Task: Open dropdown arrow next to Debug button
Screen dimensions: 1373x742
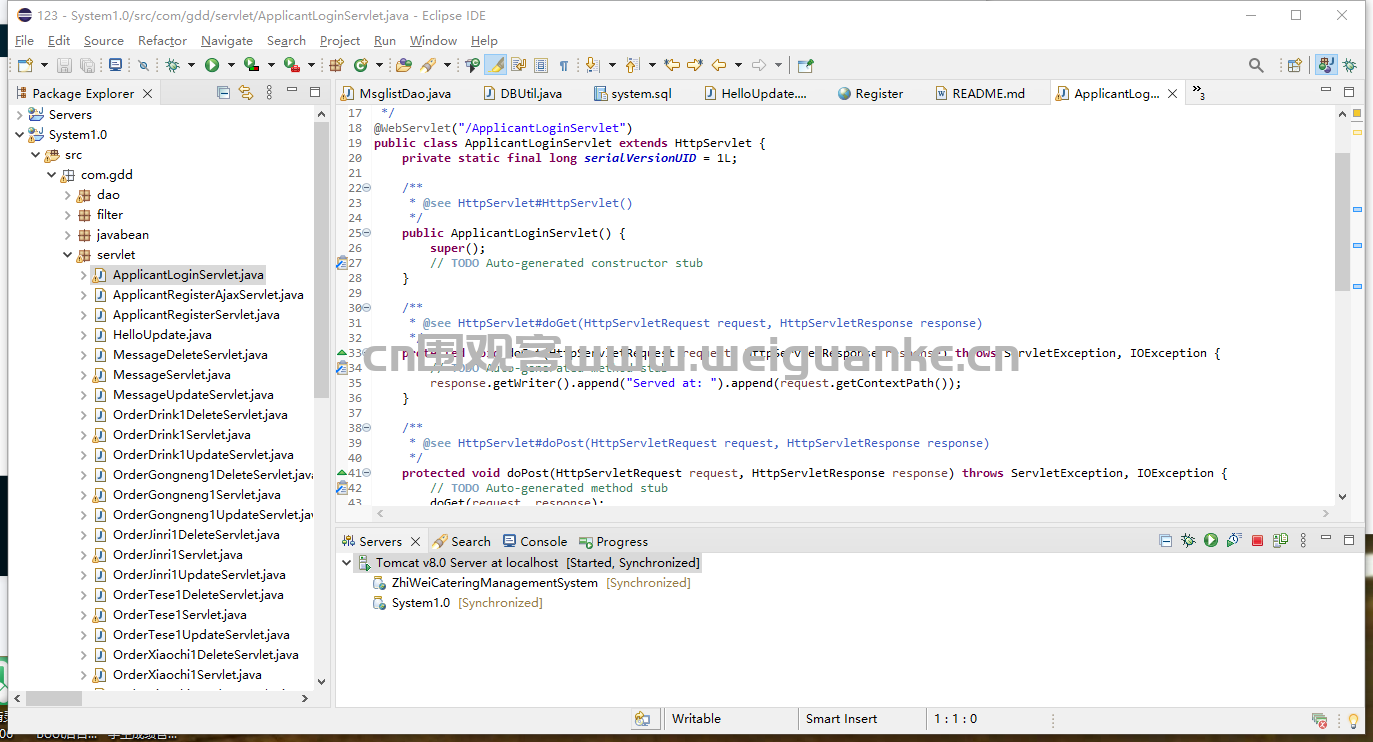Action: point(190,65)
